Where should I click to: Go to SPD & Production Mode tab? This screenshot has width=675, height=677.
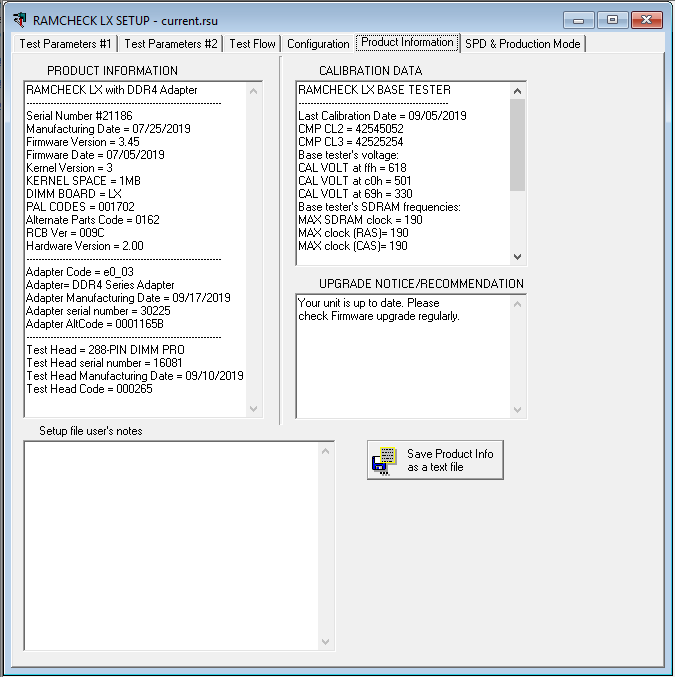click(523, 44)
